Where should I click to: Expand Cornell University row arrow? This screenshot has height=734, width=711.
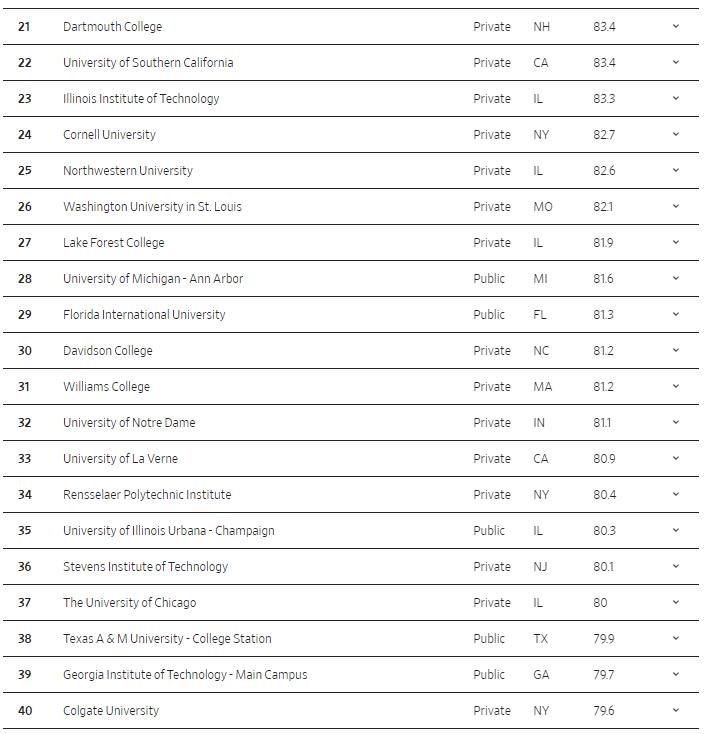coord(676,134)
